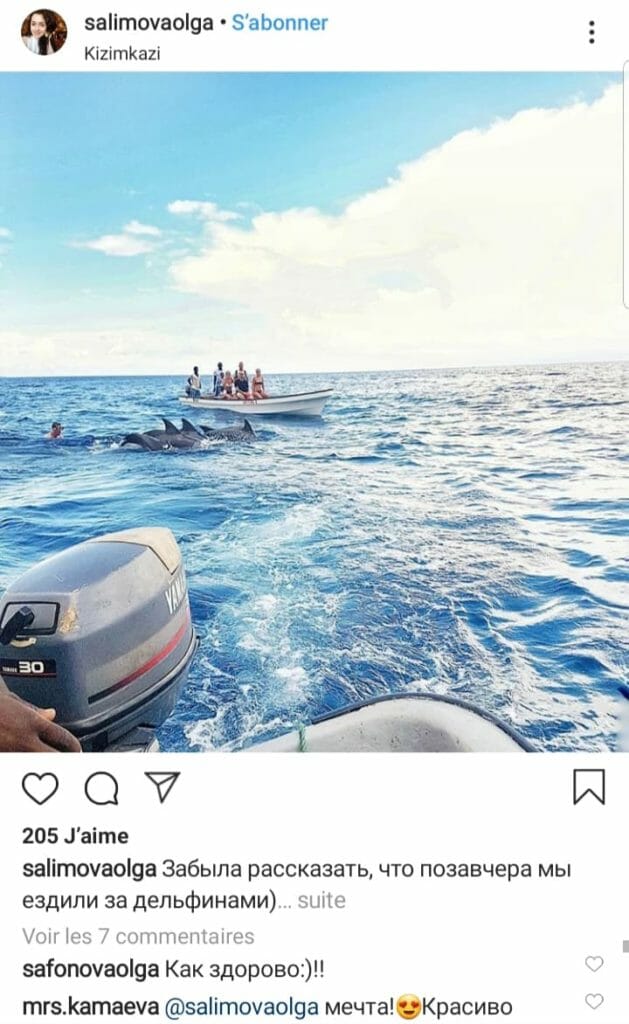Open the 205 J'aime likes list
Viewport: 629px width, 1024px height.
point(75,836)
